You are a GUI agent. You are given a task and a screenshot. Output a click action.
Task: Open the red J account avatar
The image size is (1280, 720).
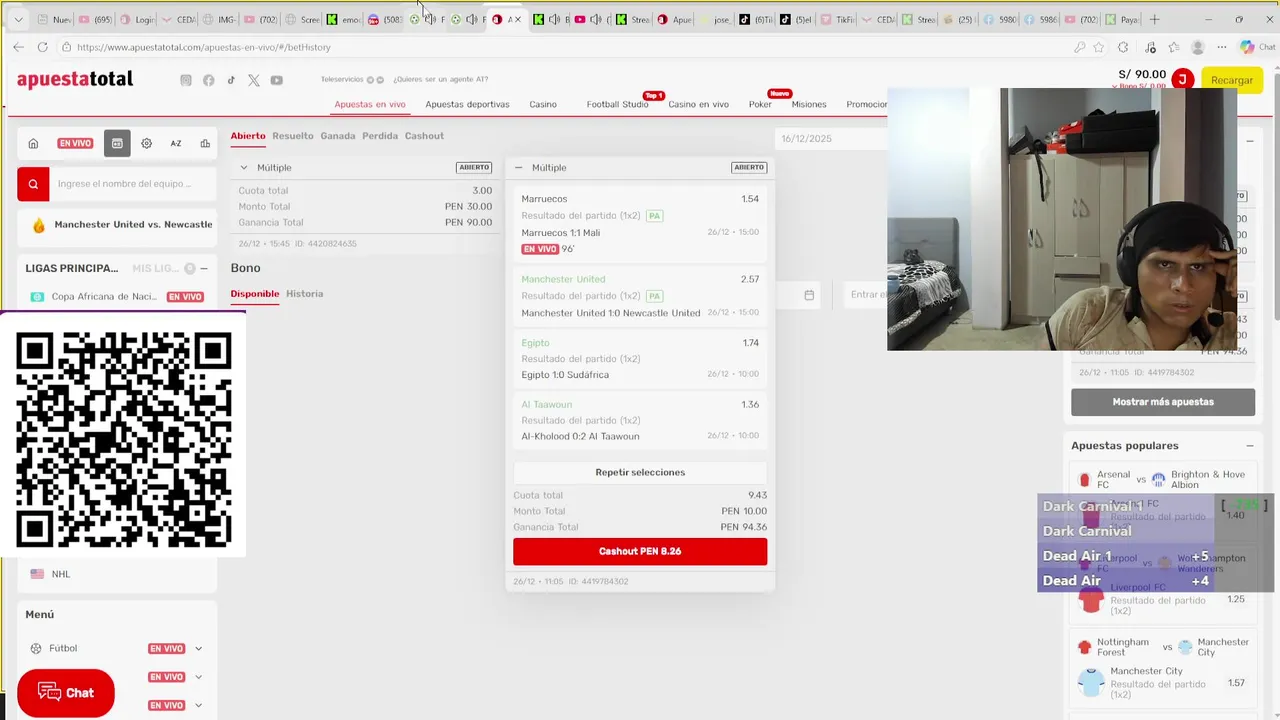(1182, 79)
